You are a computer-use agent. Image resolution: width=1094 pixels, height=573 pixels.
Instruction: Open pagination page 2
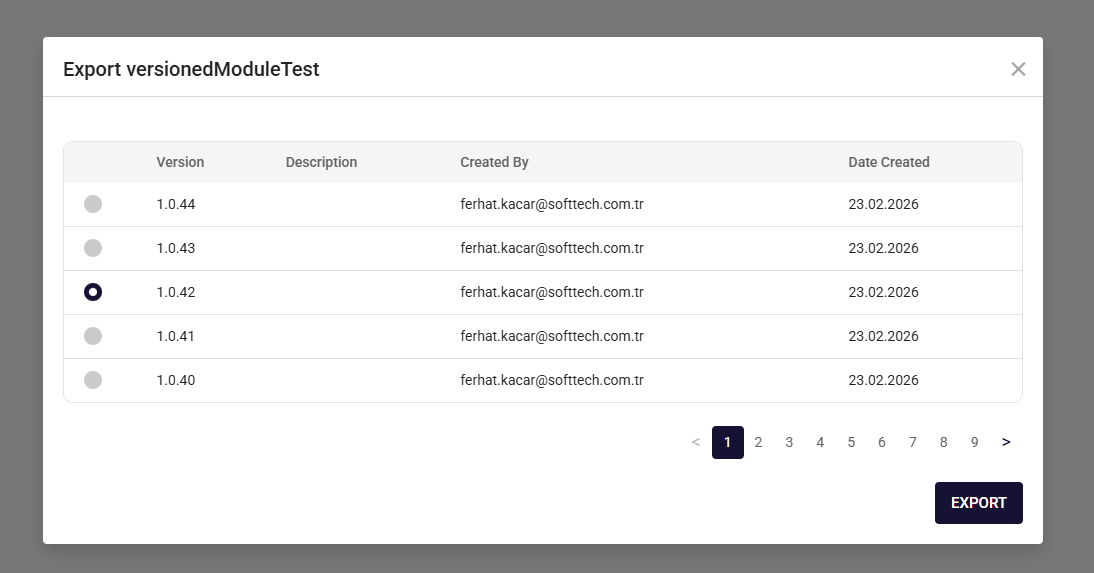758,442
